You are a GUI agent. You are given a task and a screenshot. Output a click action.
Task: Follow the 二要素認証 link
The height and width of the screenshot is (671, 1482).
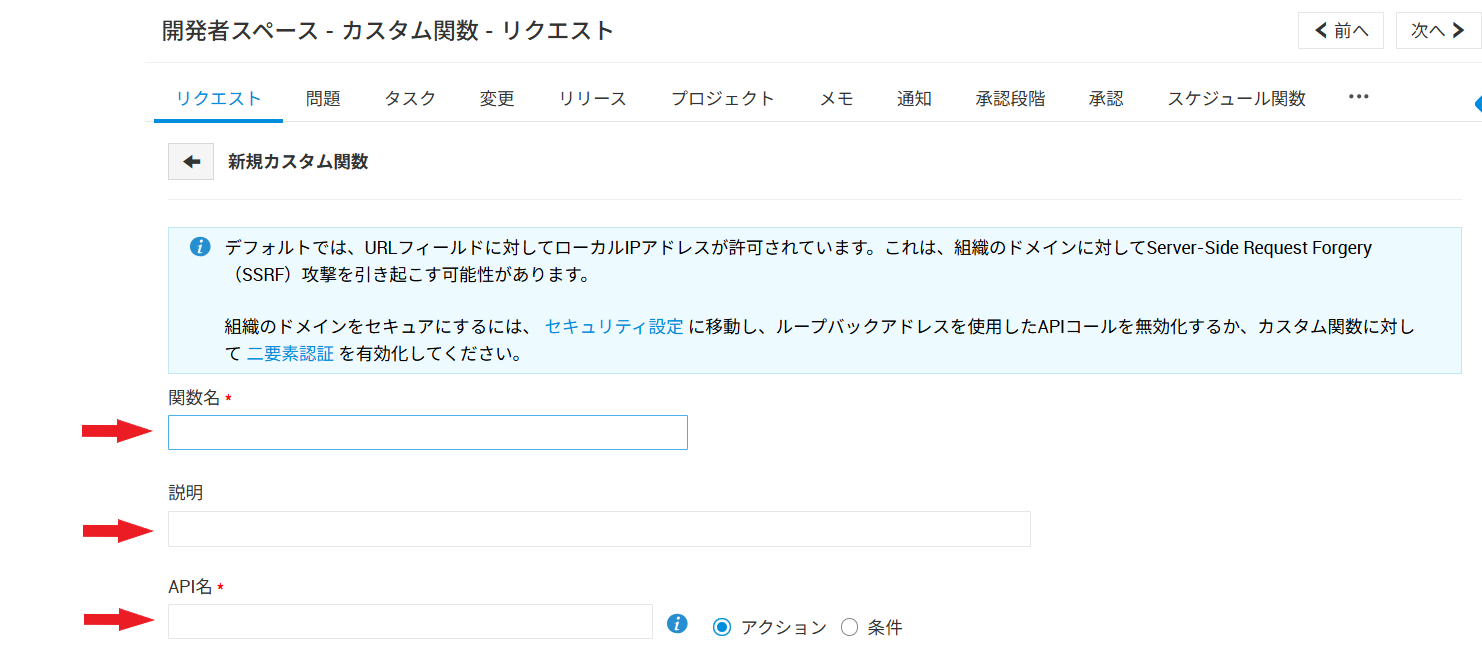coord(290,354)
